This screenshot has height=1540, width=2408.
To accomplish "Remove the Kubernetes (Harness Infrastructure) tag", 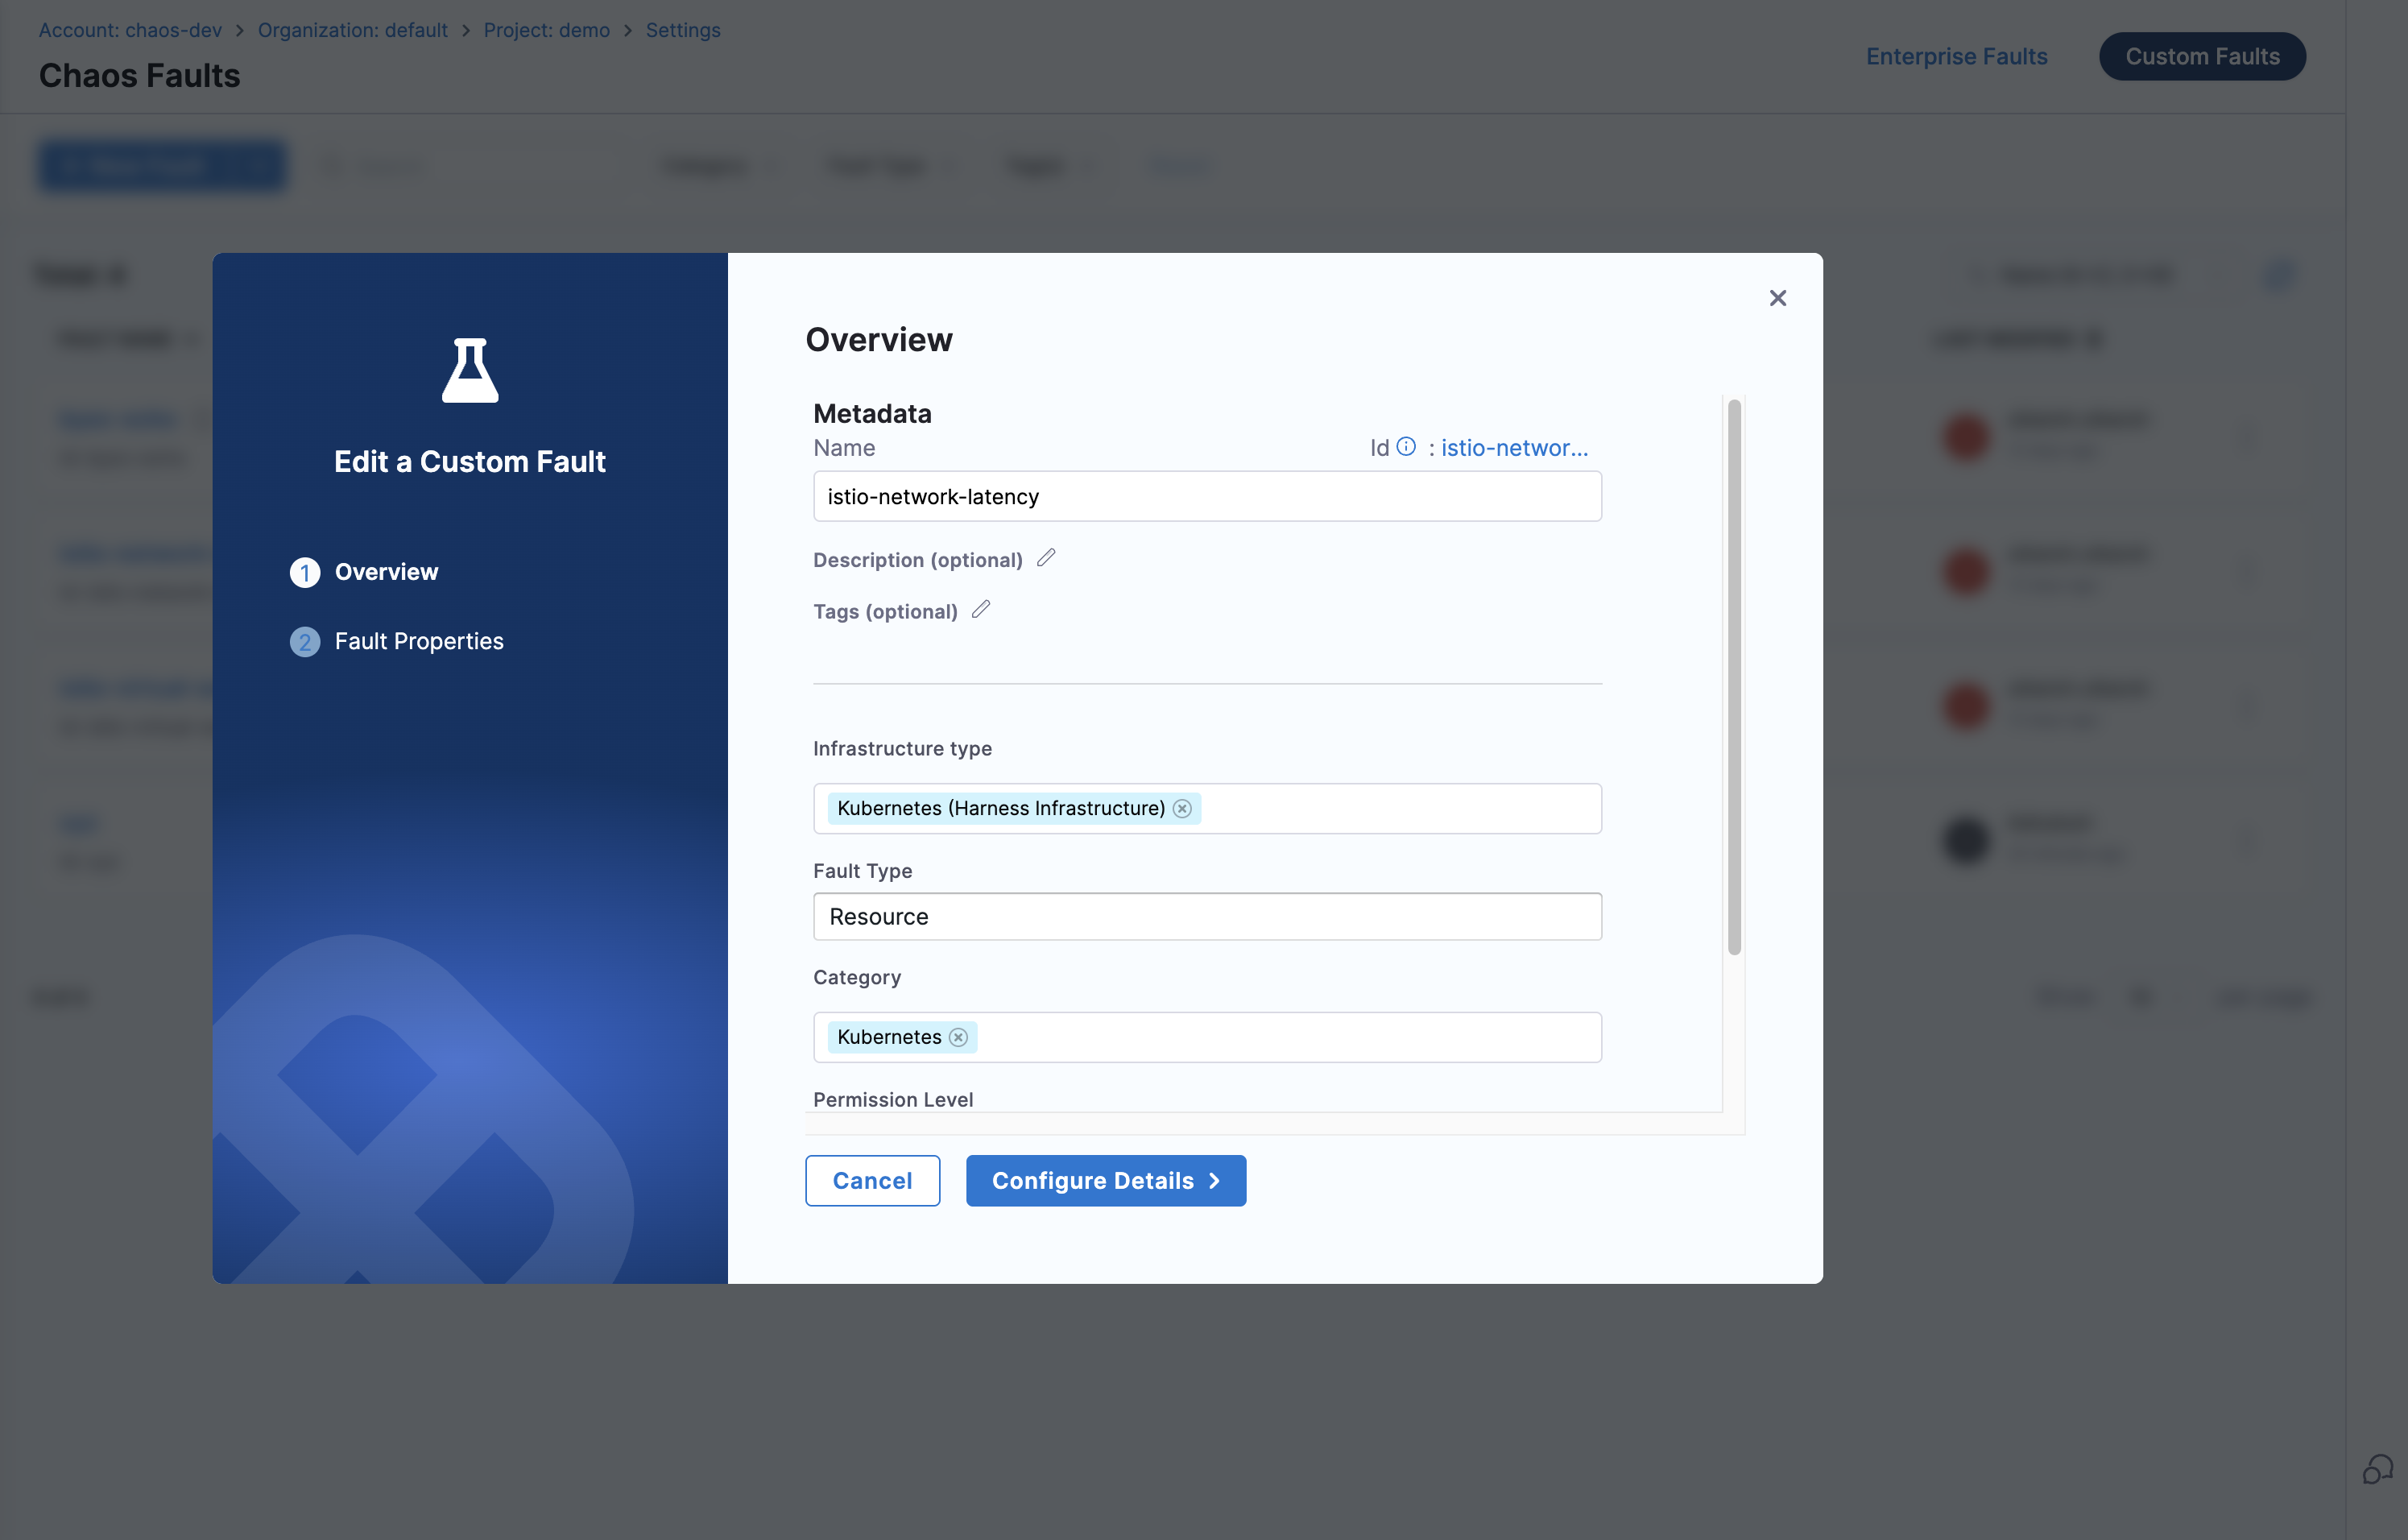I will pos(1182,808).
